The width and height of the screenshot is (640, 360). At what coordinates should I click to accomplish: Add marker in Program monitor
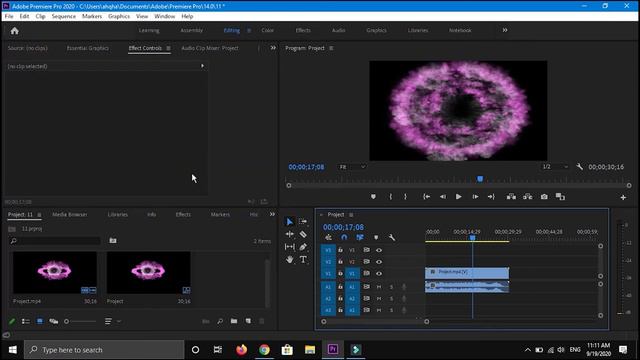[x=373, y=197]
